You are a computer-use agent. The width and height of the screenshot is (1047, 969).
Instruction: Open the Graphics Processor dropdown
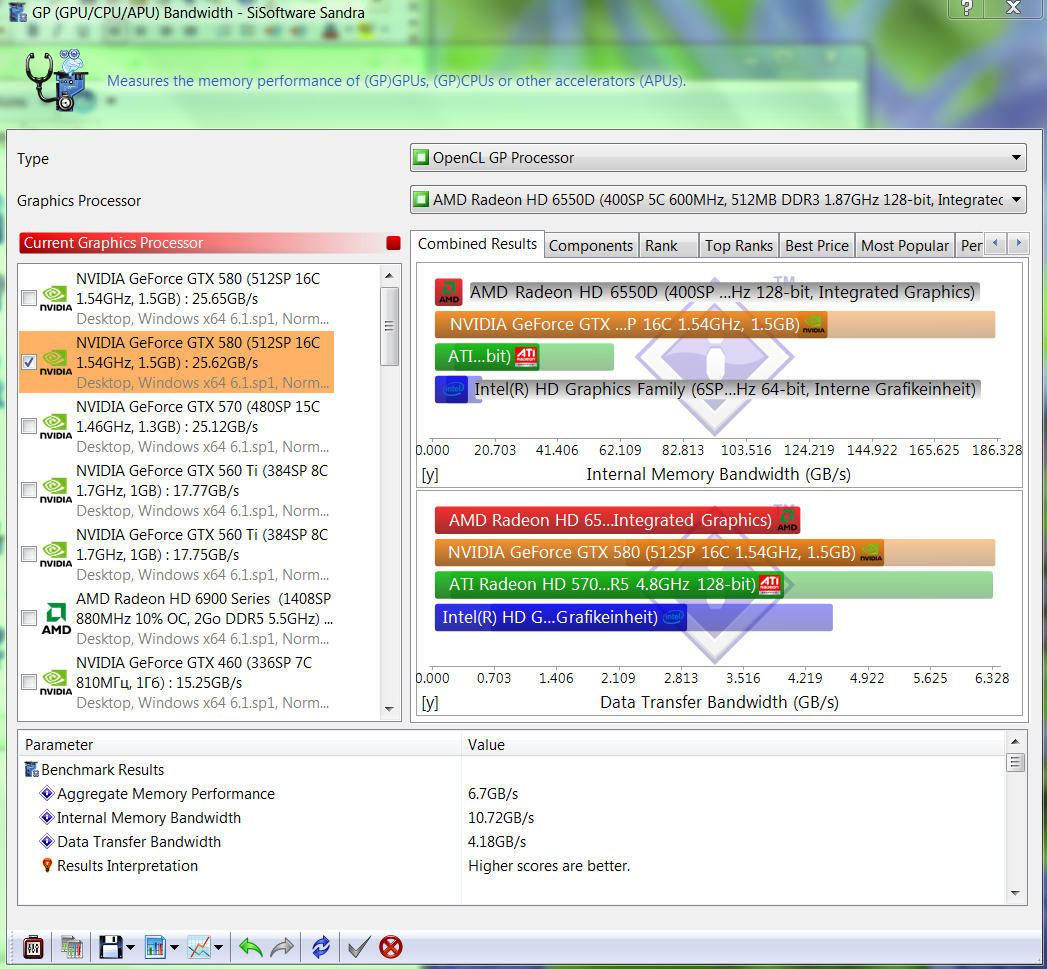(718, 199)
